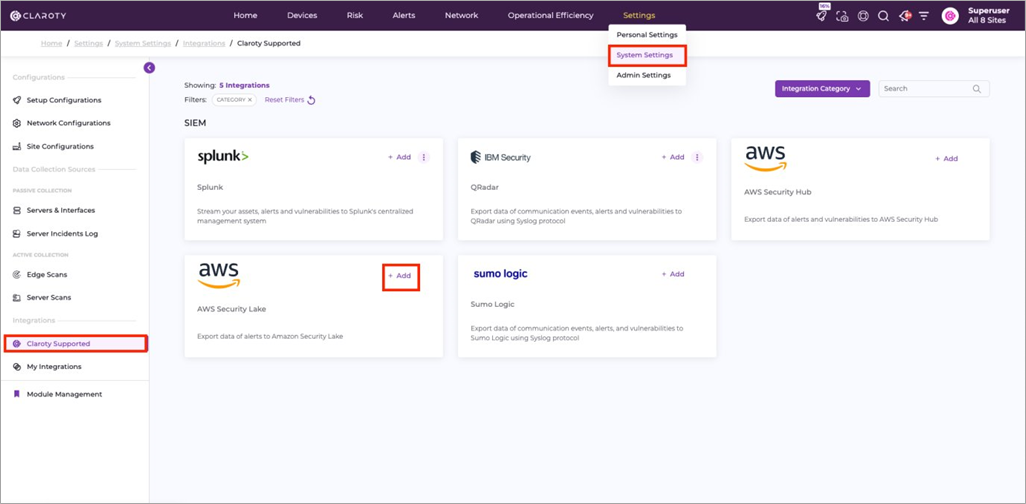The width and height of the screenshot is (1026, 504).
Task: Open the Settings menu in navigation
Action: [639, 16]
